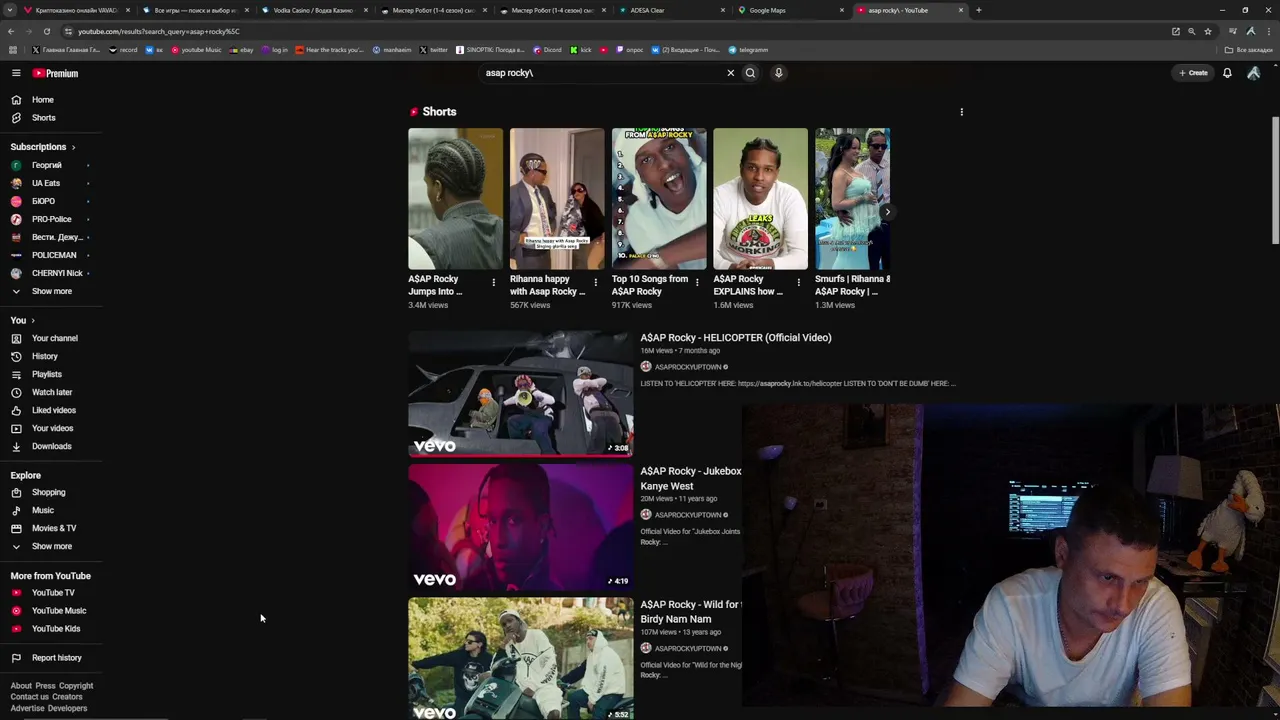Switch to the ADESA Clear browser tab
Image resolution: width=1280 pixels, height=720 pixels.
click(x=672, y=10)
